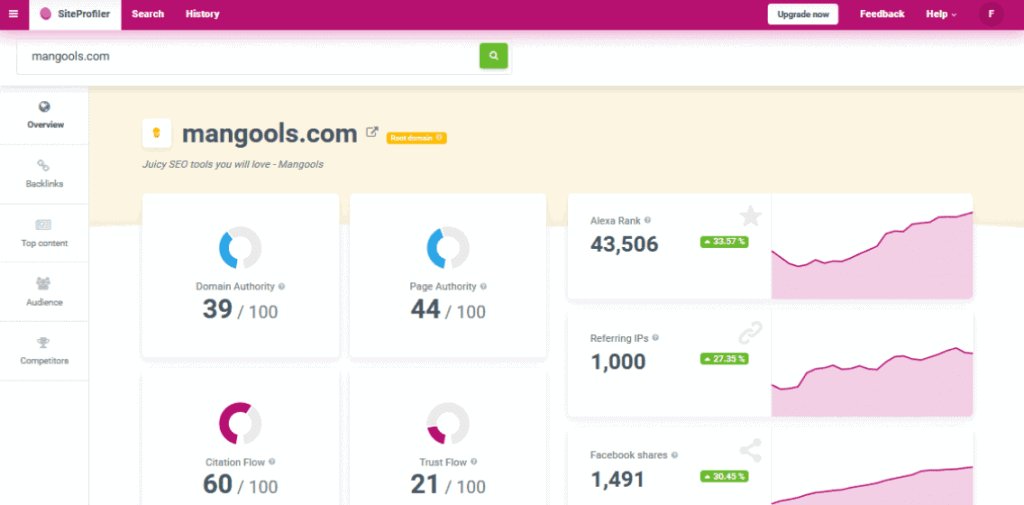
Task: Click the Page Authority info icon
Action: 484,287
